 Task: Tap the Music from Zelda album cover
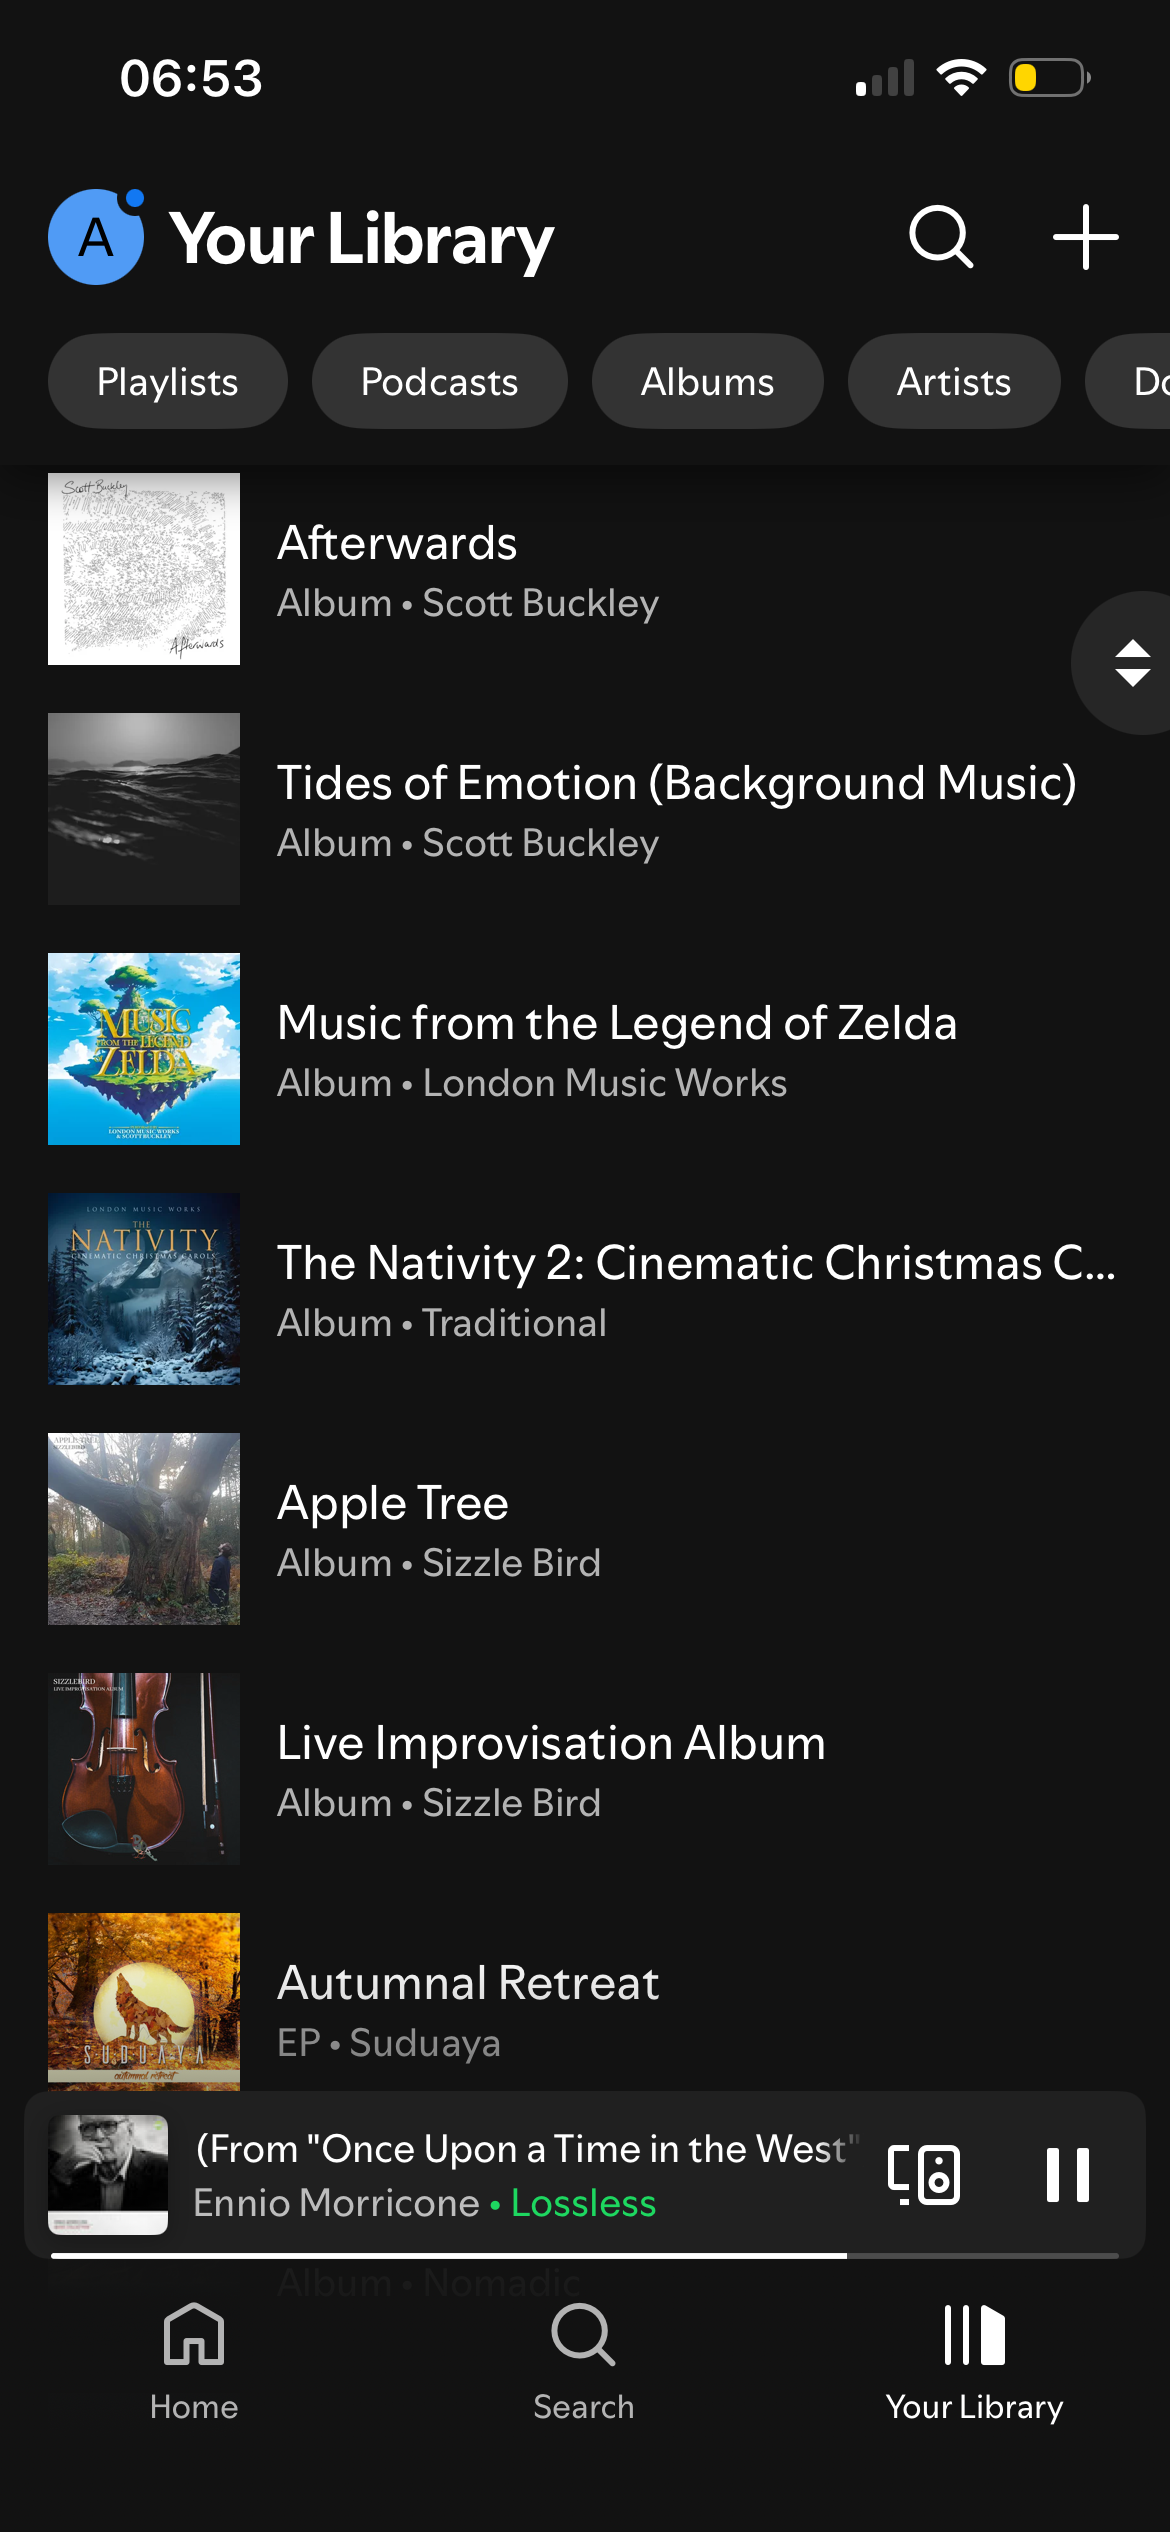tap(144, 1049)
